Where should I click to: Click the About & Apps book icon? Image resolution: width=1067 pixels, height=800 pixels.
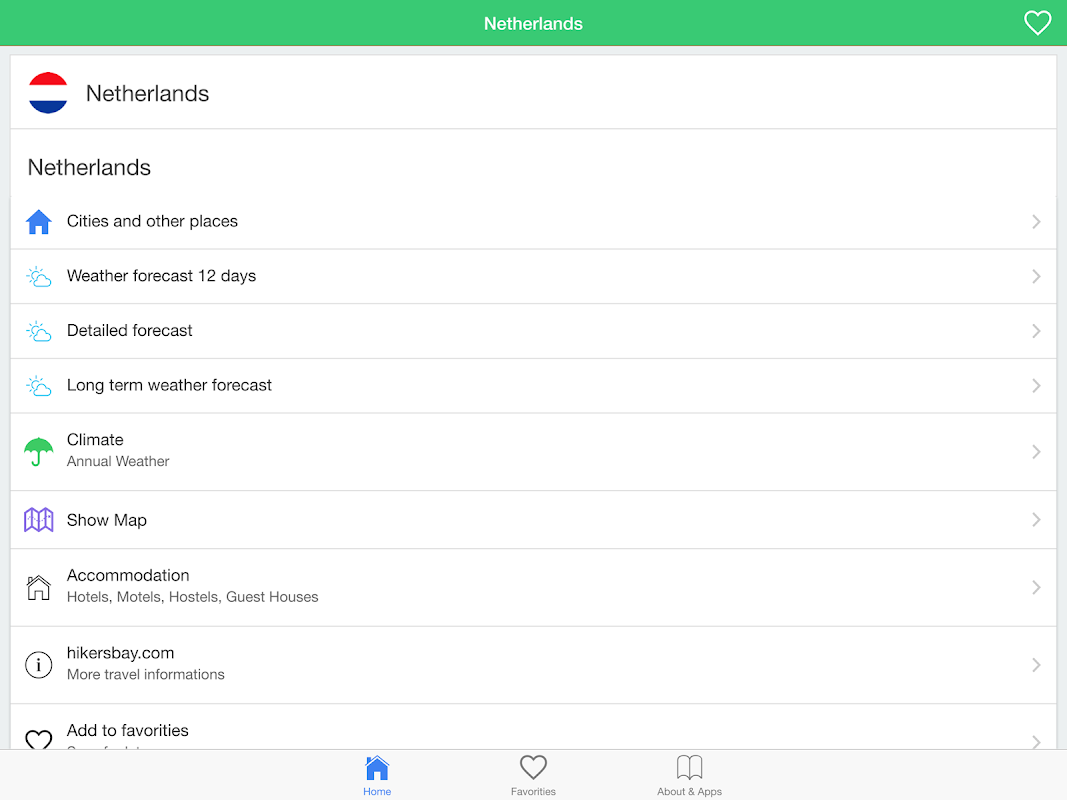click(689, 767)
